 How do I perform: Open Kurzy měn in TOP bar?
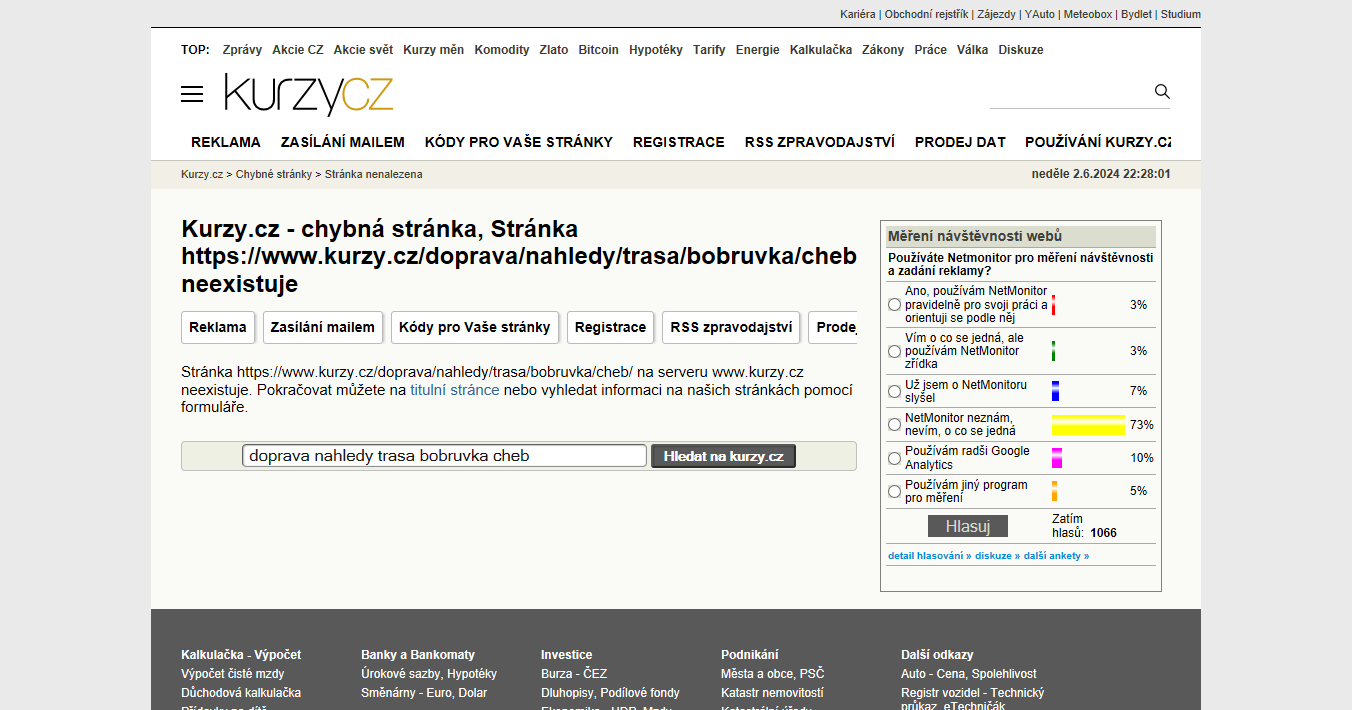tap(434, 50)
